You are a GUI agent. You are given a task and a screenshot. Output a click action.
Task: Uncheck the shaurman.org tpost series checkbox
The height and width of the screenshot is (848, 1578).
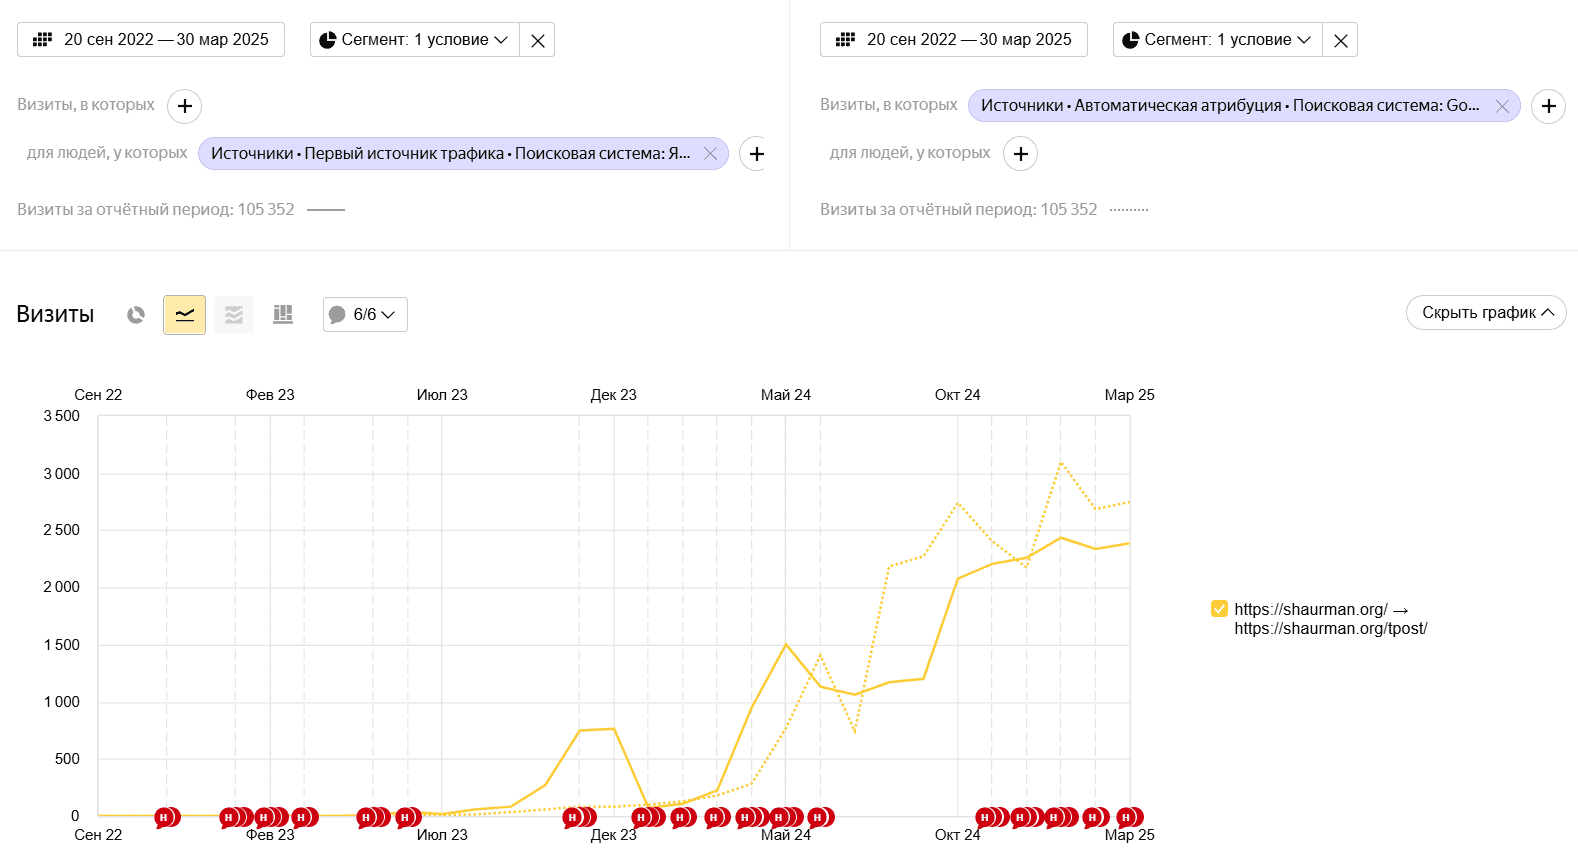[1219, 609]
